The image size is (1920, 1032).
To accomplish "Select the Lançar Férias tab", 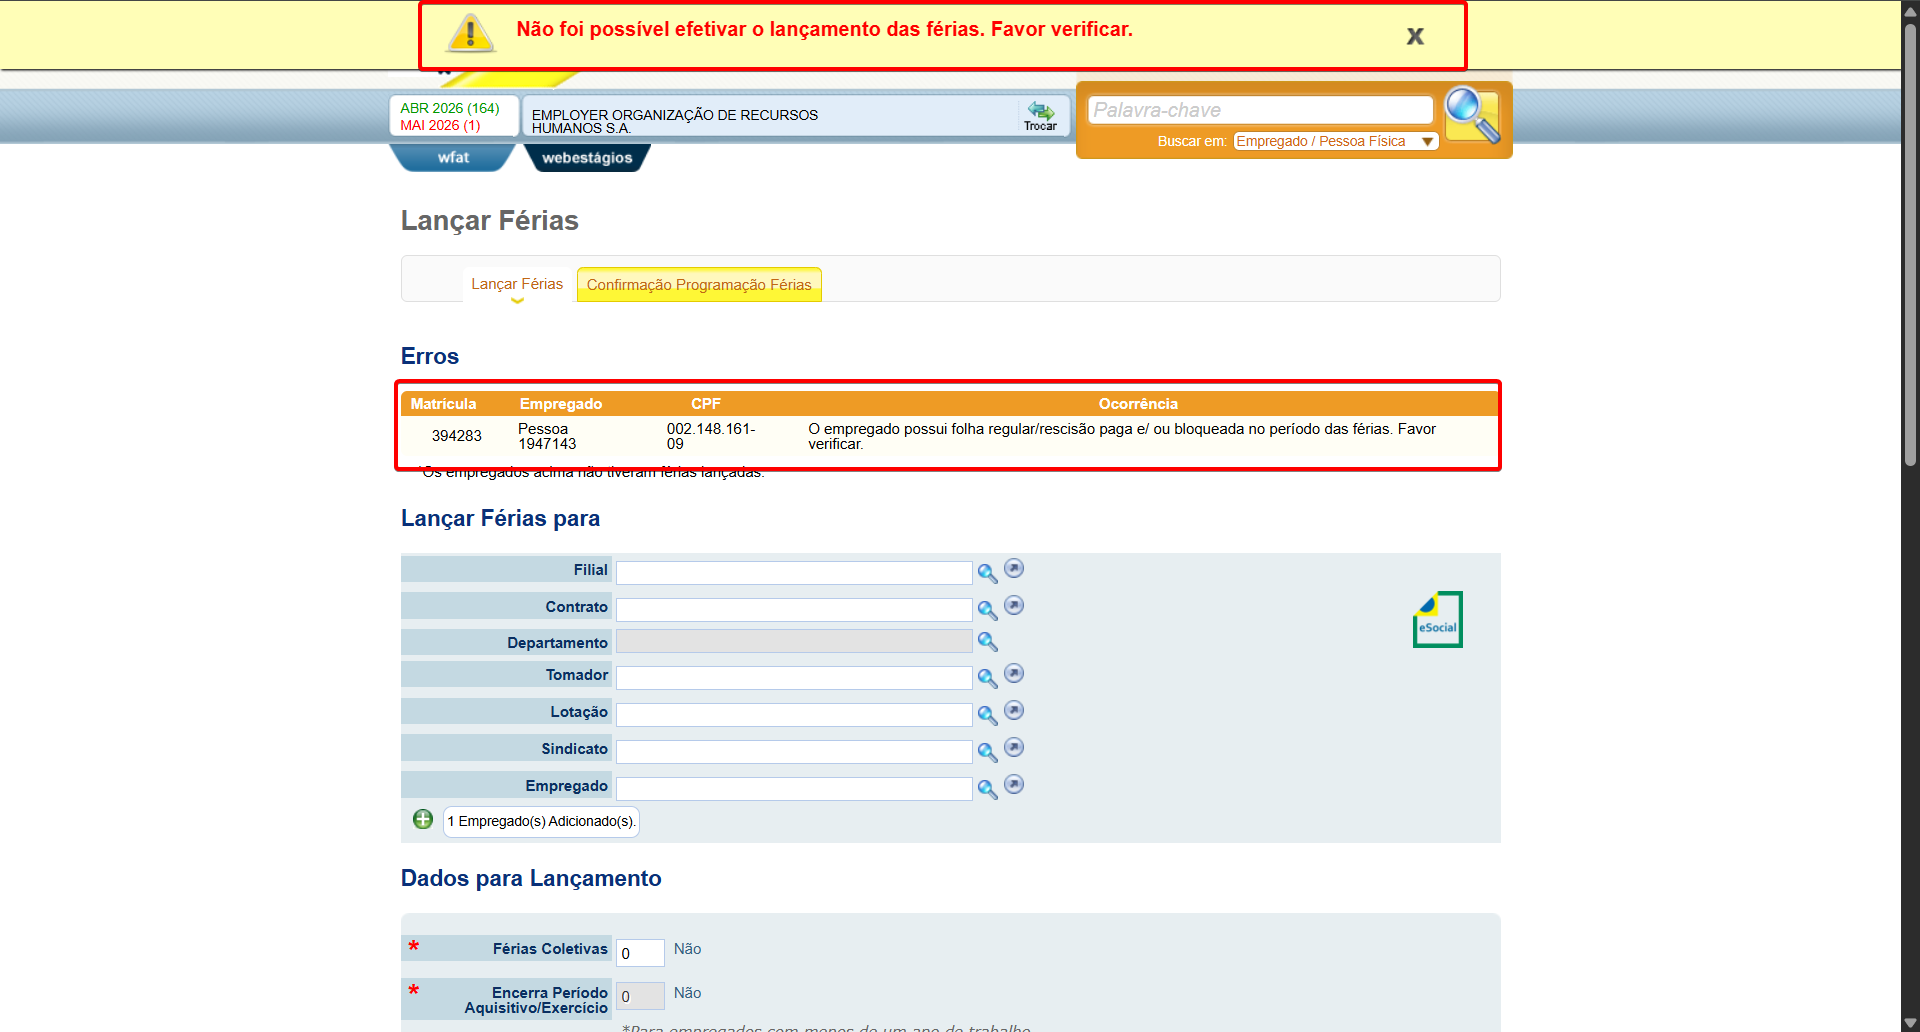I will pos(517,284).
